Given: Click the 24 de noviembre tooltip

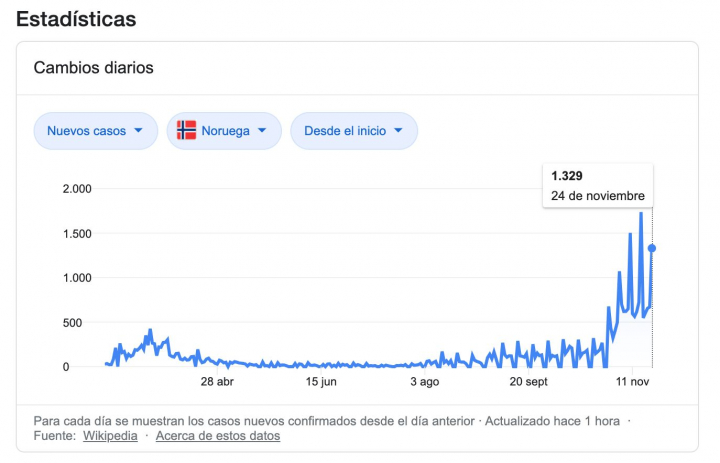Looking at the screenshot, I should coord(597,186).
